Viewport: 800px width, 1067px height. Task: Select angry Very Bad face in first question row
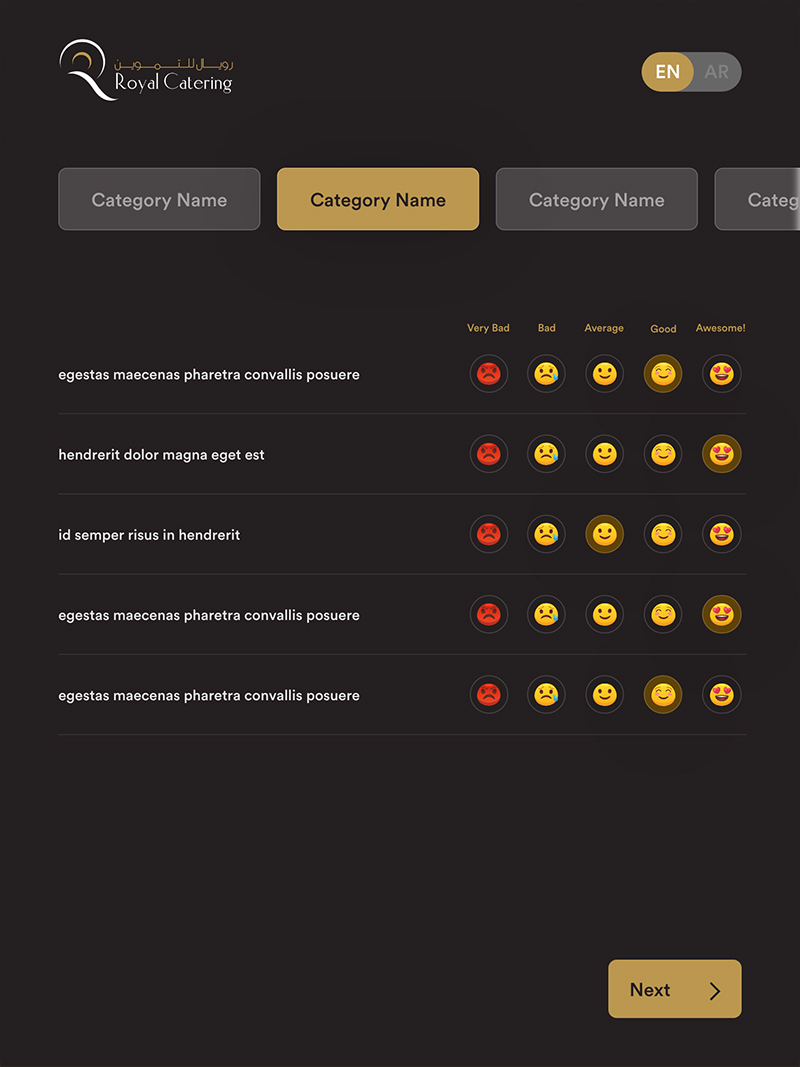(x=488, y=374)
